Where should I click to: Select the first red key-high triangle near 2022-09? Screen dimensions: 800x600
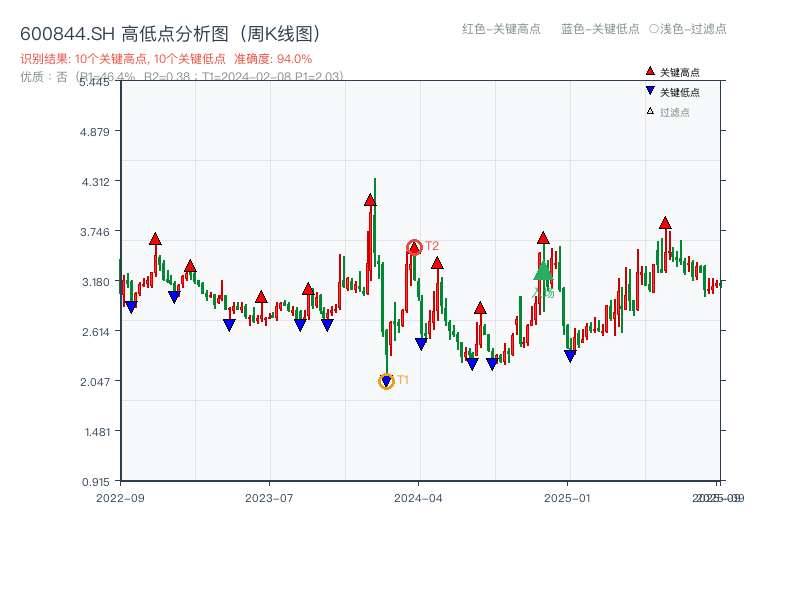pos(155,238)
